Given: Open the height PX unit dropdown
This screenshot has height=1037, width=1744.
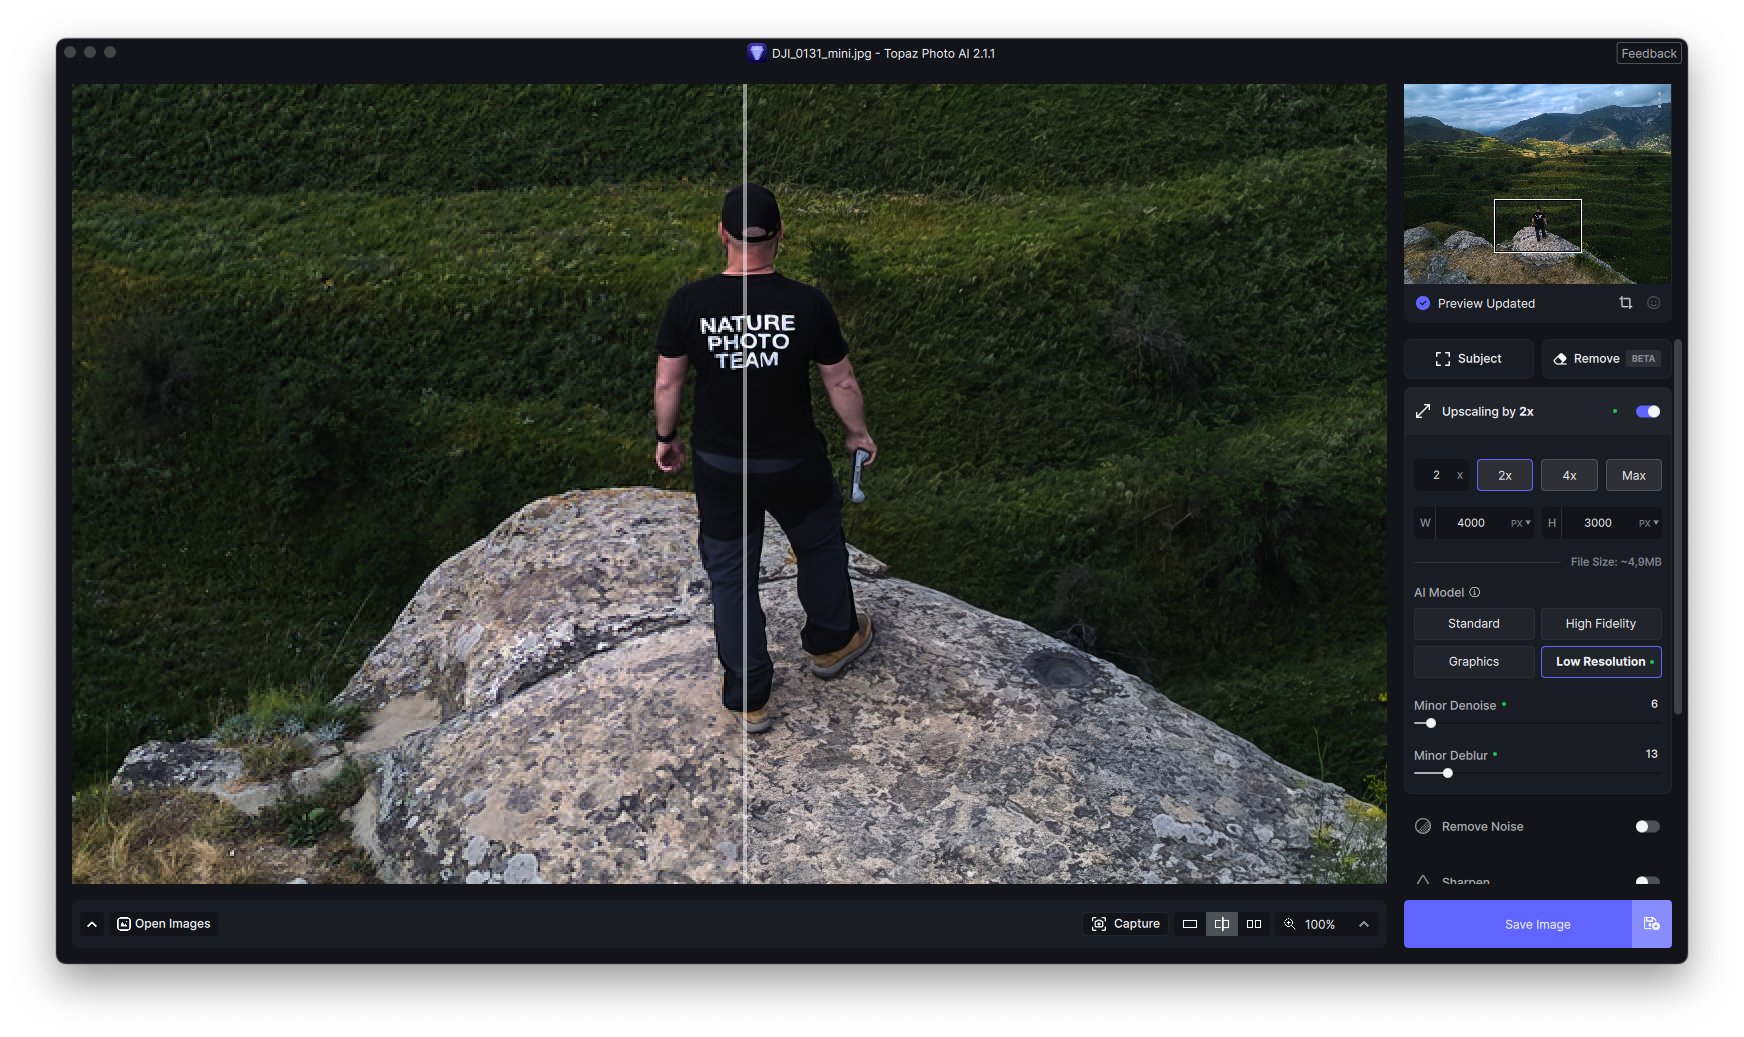Looking at the screenshot, I should [x=1648, y=523].
